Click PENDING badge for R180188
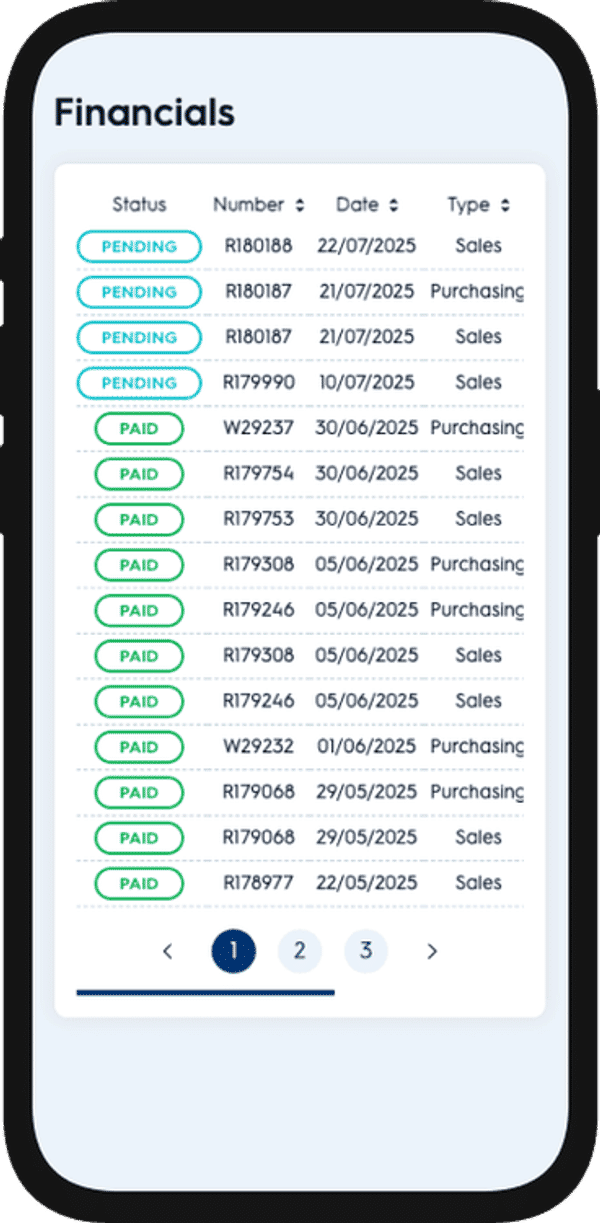The image size is (600, 1223). point(139,246)
